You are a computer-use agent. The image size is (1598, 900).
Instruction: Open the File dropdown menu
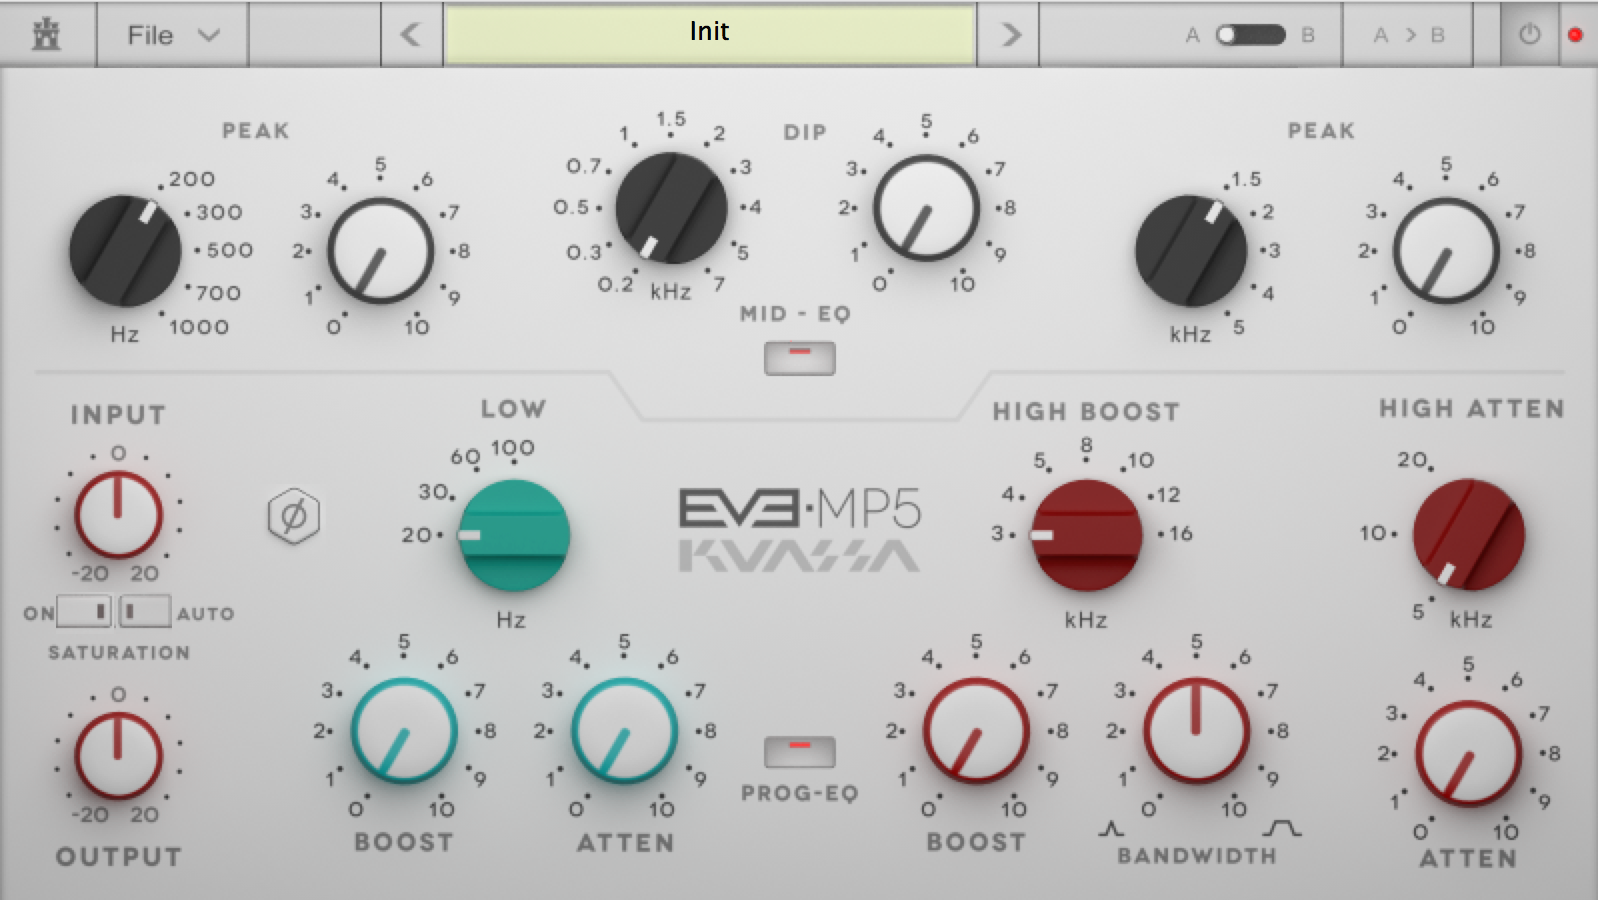[172, 35]
